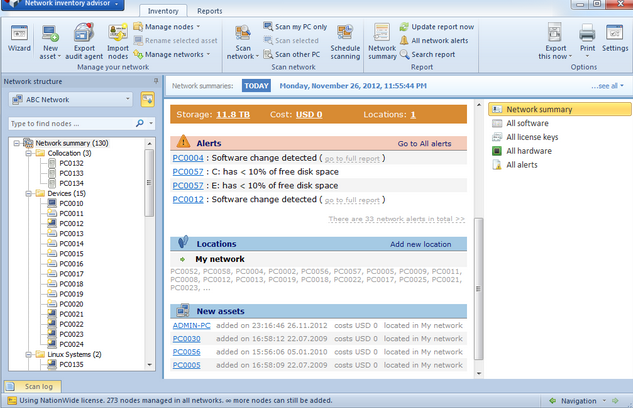Select Scan my PC only
The image size is (633, 408).
coord(295,27)
